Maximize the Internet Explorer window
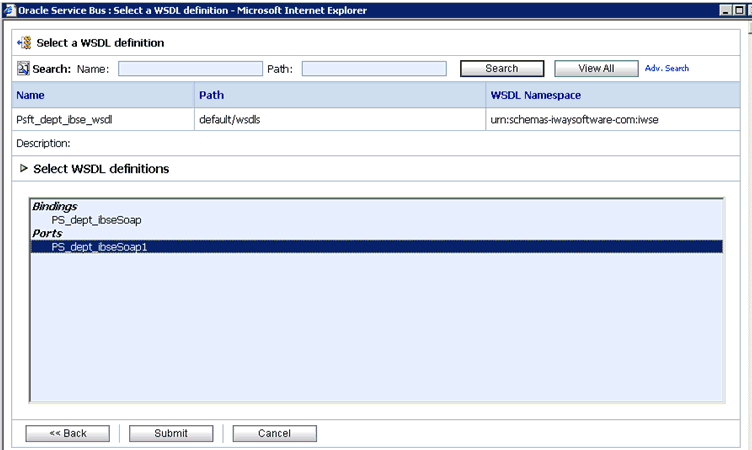 pos(739,10)
